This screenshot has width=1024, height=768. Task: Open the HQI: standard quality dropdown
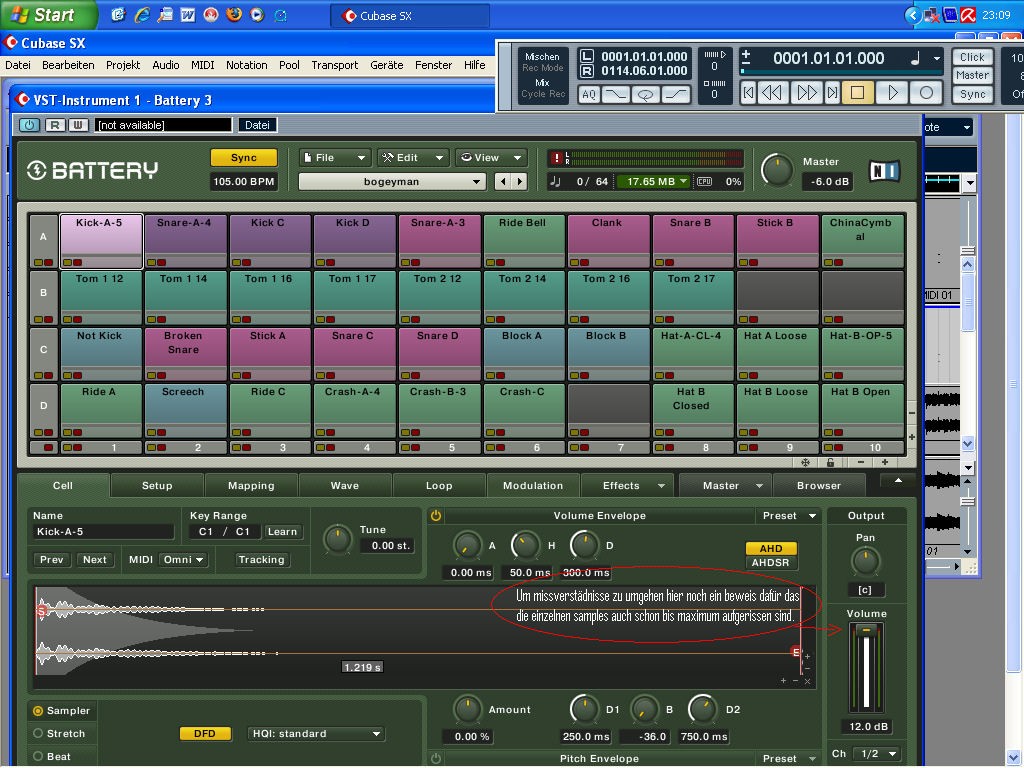pos(316,734)
